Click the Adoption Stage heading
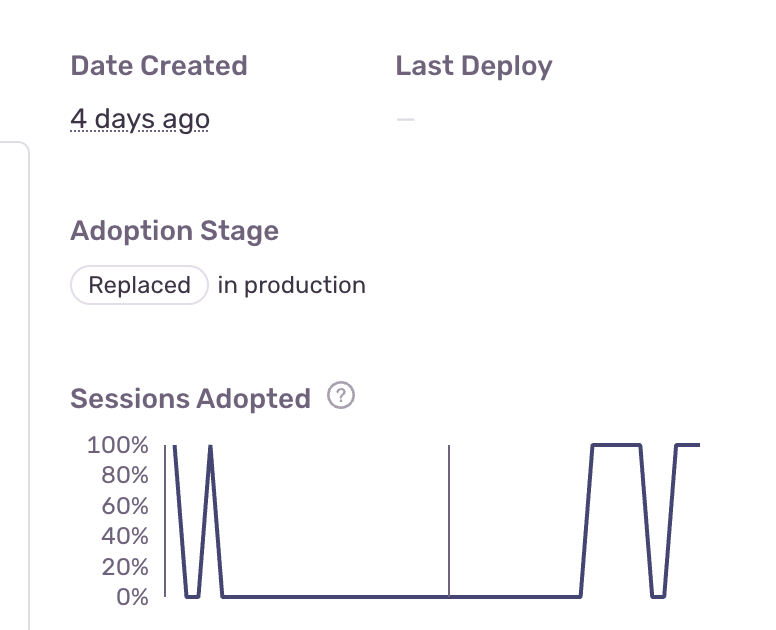 (x=175, y=231)
